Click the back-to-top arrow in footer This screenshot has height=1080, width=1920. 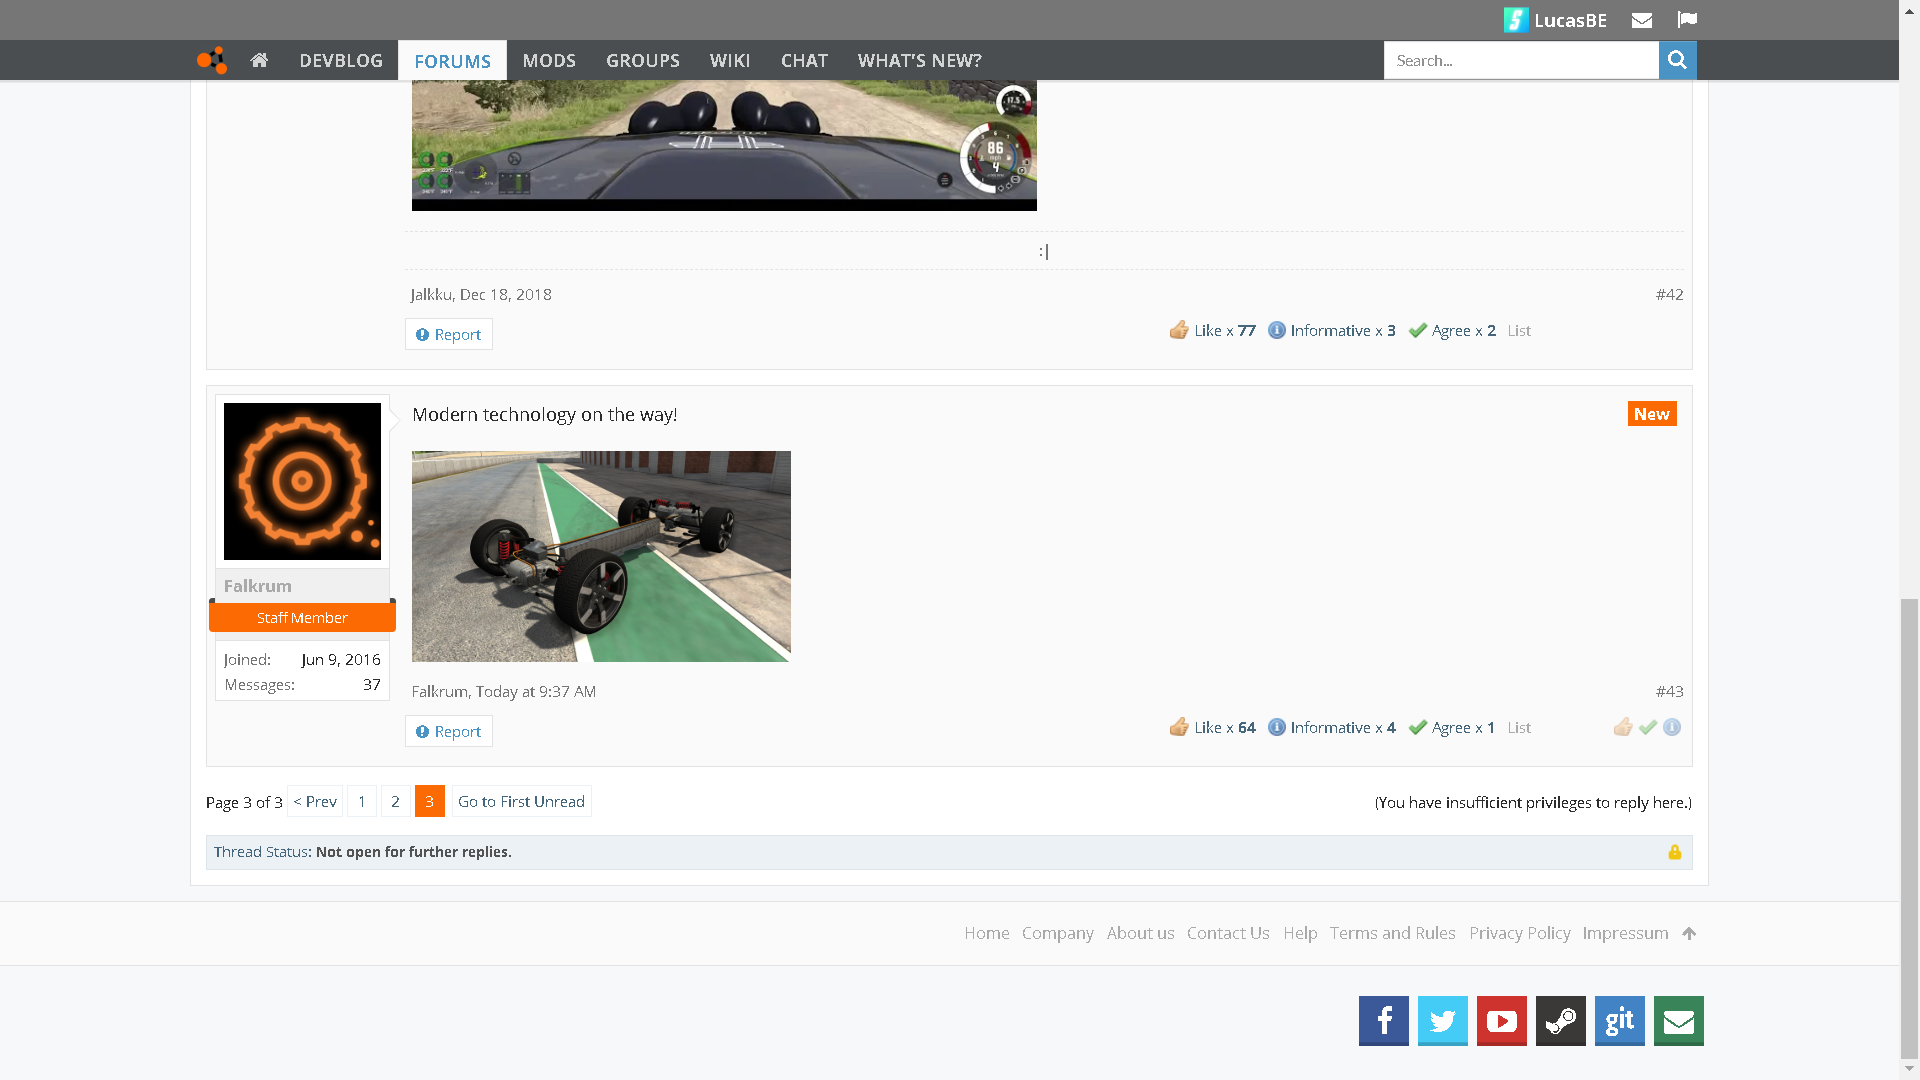point(1689,933)
